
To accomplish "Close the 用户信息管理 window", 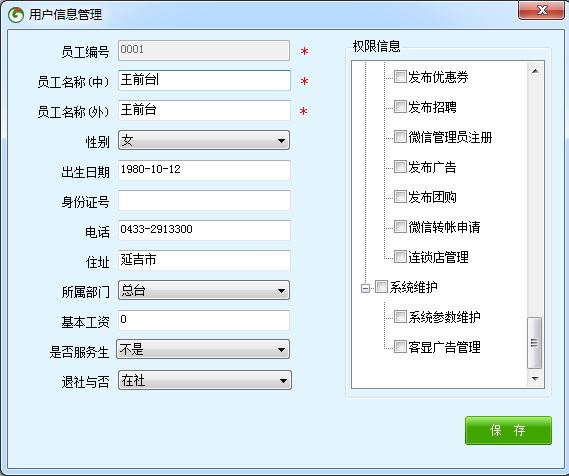I will pos(541,10).
